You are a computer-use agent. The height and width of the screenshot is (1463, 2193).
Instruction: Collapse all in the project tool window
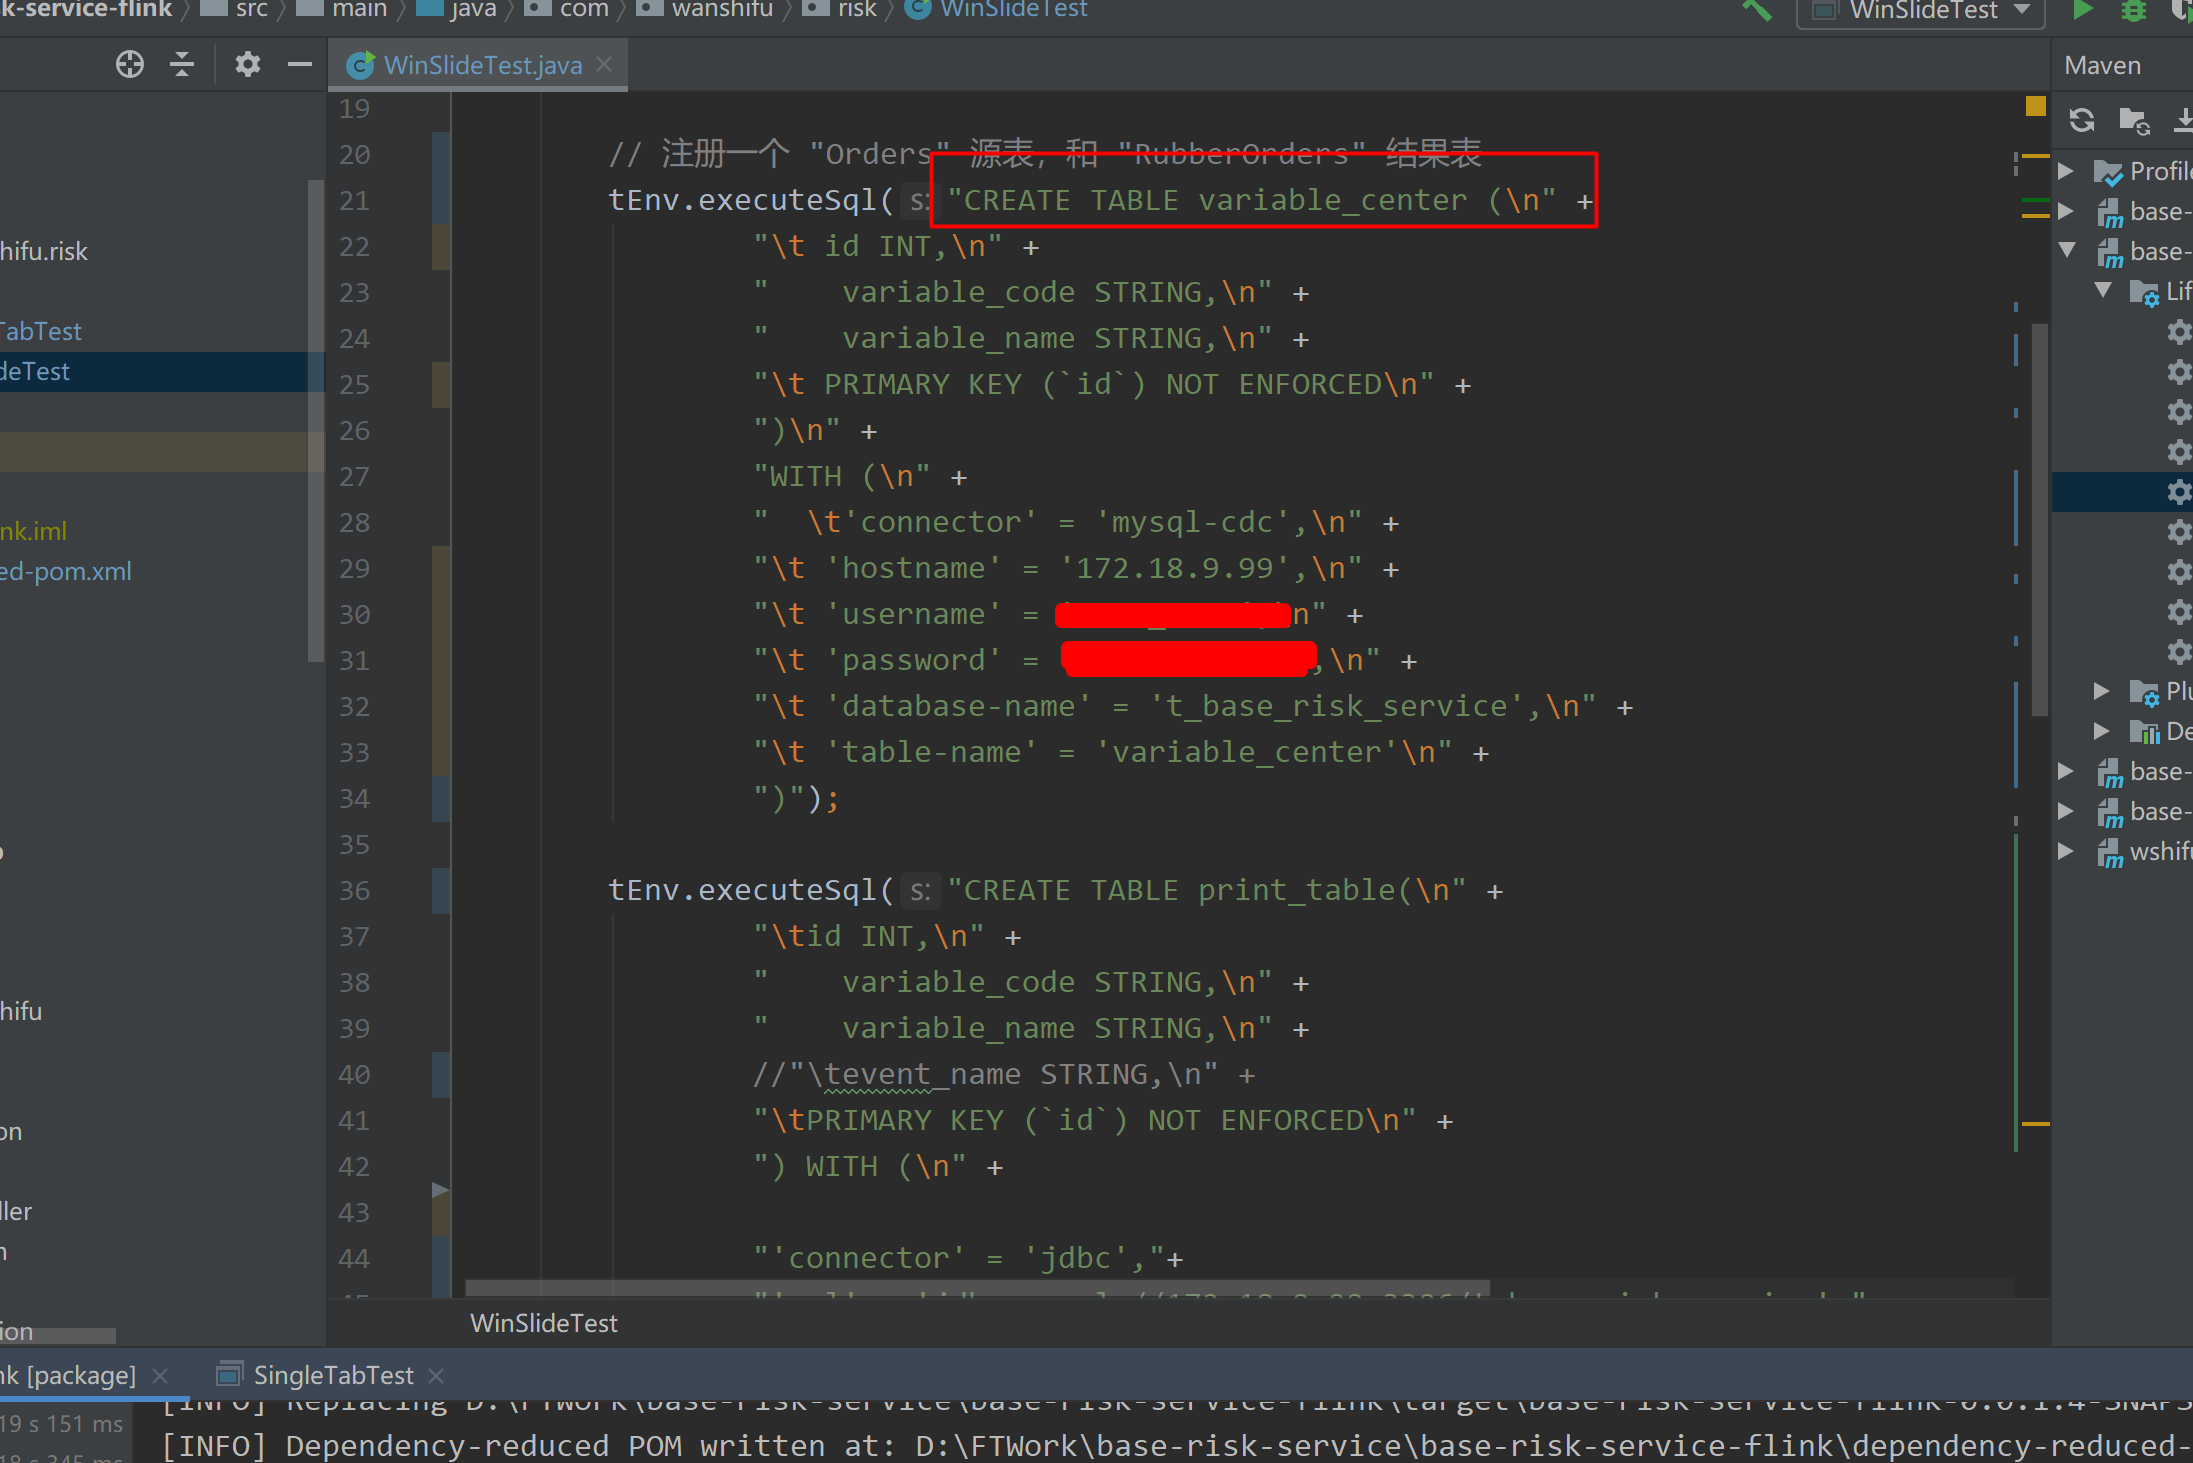click(182, 65)
